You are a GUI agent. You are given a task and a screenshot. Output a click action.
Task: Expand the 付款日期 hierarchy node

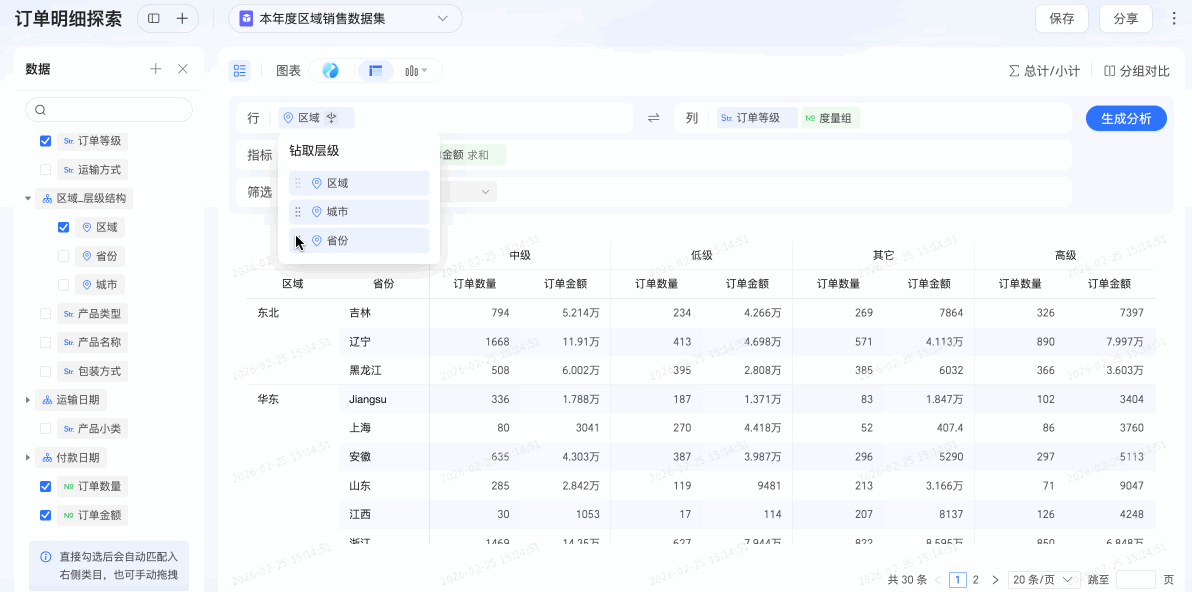[x=28, y=457]
